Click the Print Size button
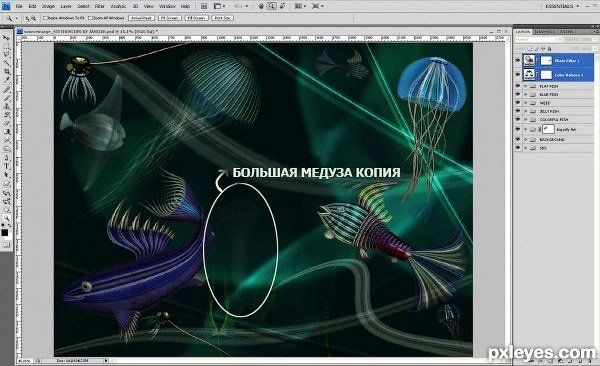The width and height of the screenshot is (600, 366). [222, 18]
